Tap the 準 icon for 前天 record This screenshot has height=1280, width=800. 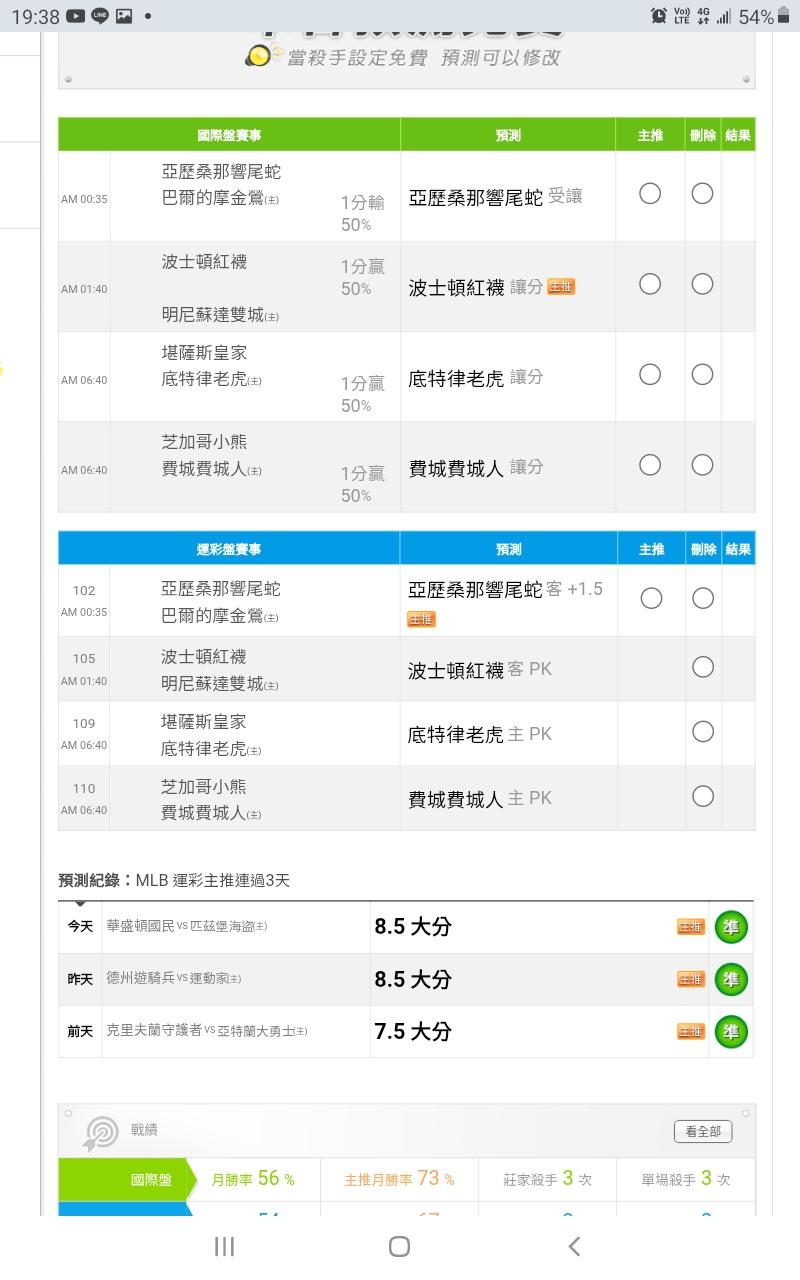click(731, 1031)
